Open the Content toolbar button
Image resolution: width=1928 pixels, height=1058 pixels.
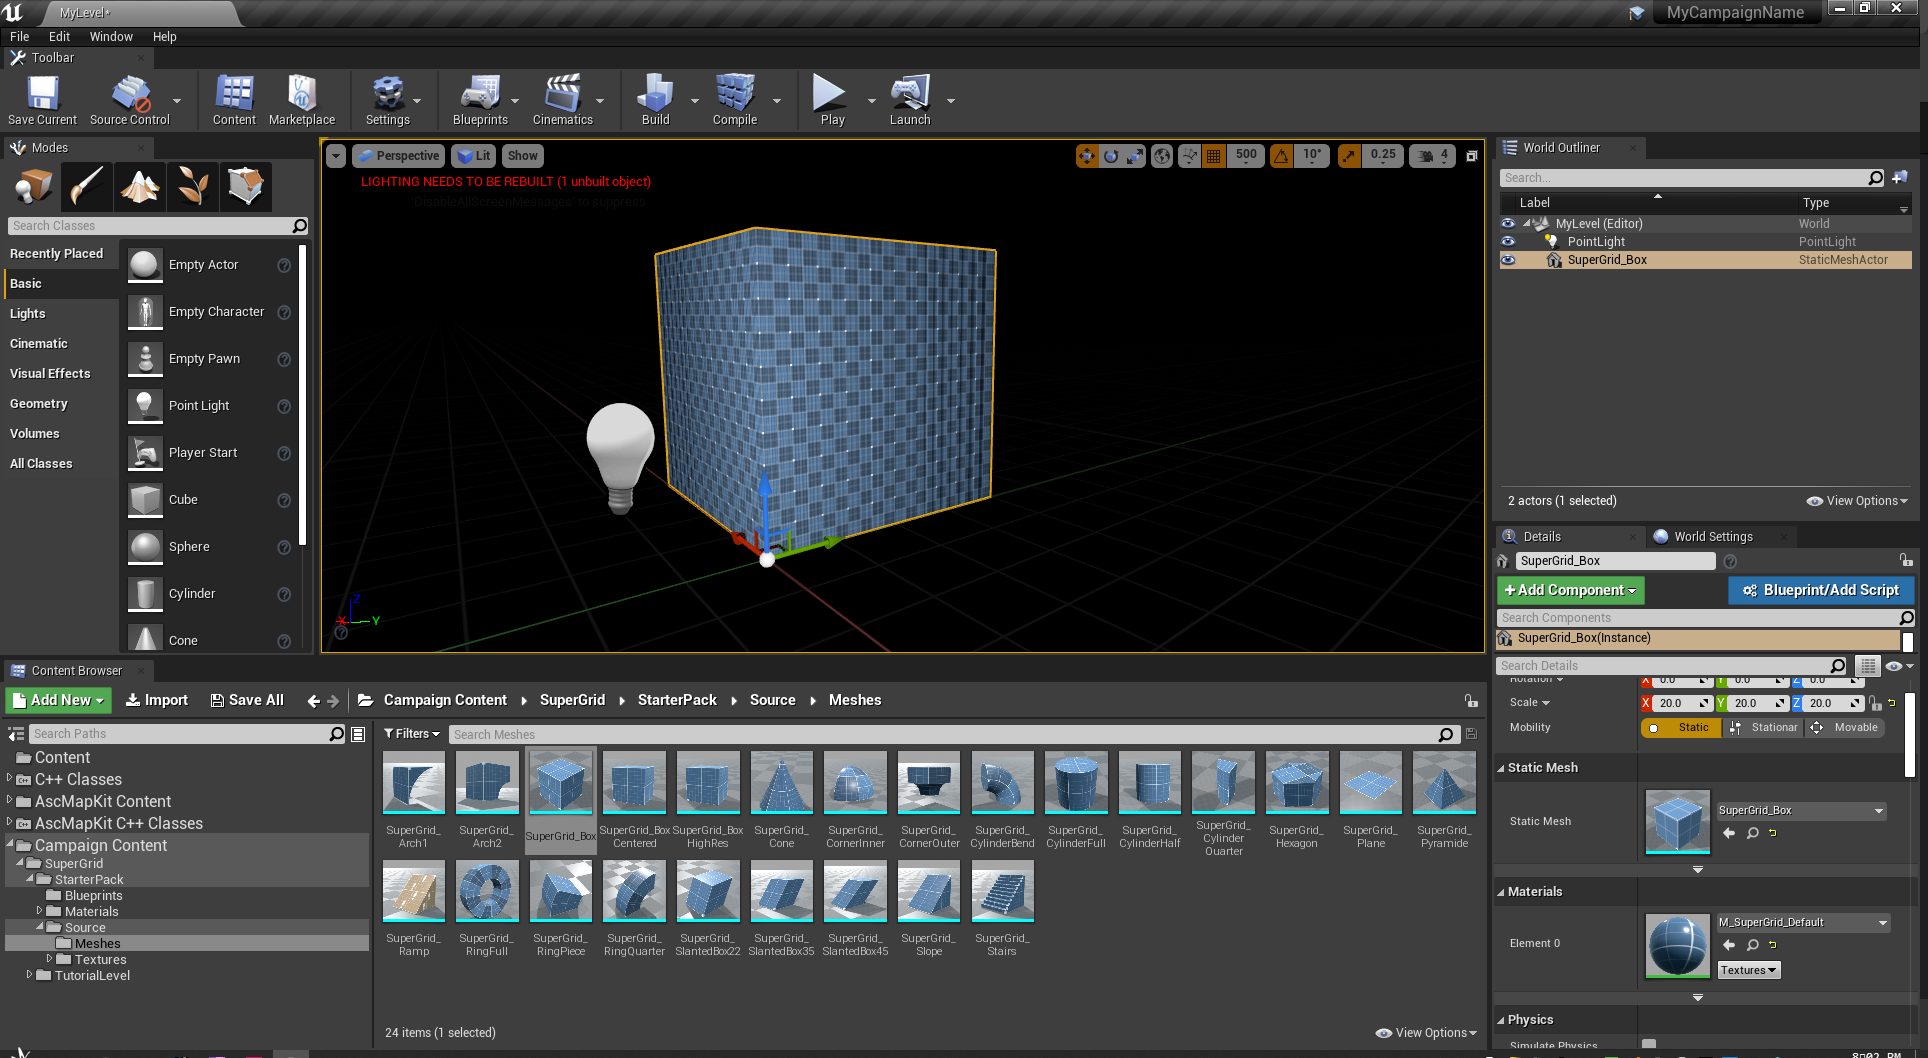point(234,100)
